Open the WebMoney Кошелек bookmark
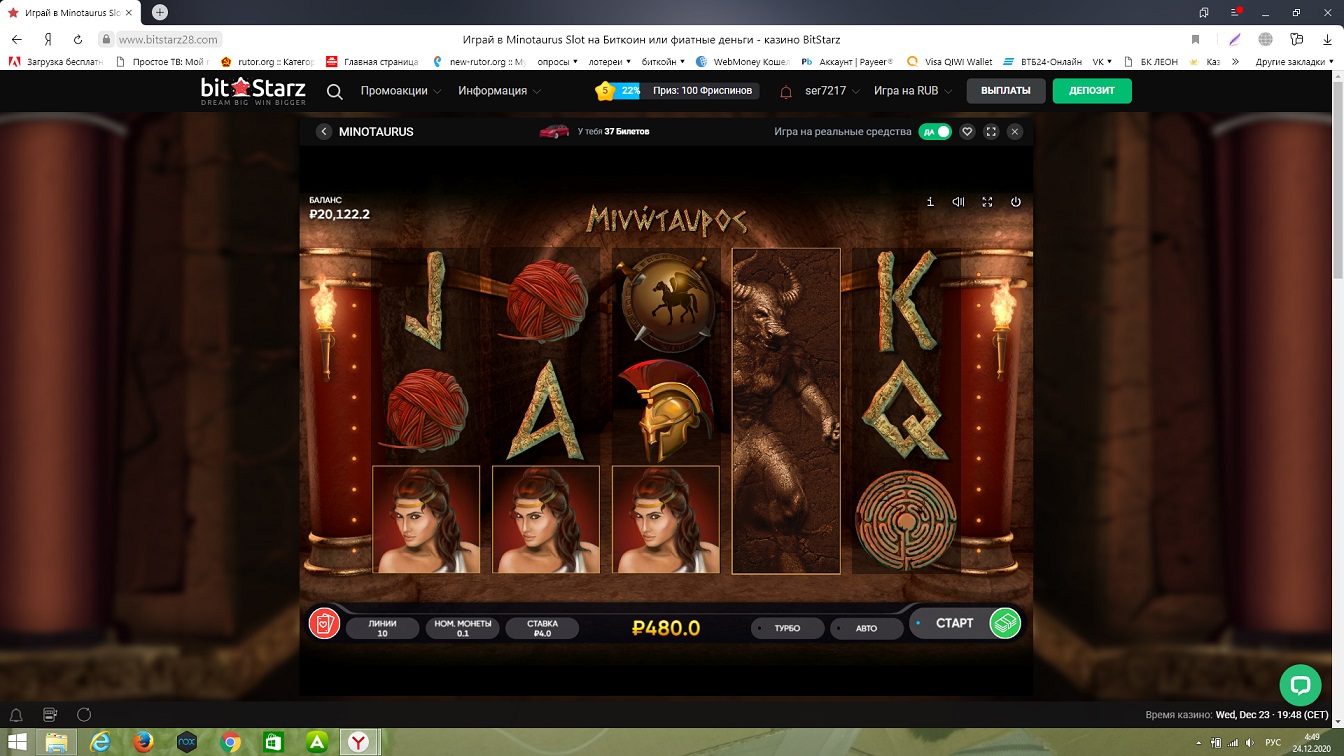The height and width of the screenshot is (756, 1344). (x=745, y=61)
